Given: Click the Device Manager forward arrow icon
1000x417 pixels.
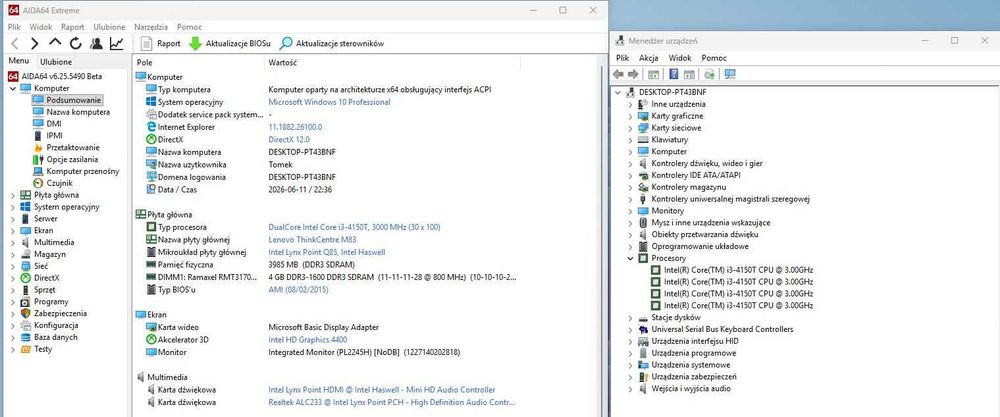Looking at the screenshot, I should pos(633,75).
